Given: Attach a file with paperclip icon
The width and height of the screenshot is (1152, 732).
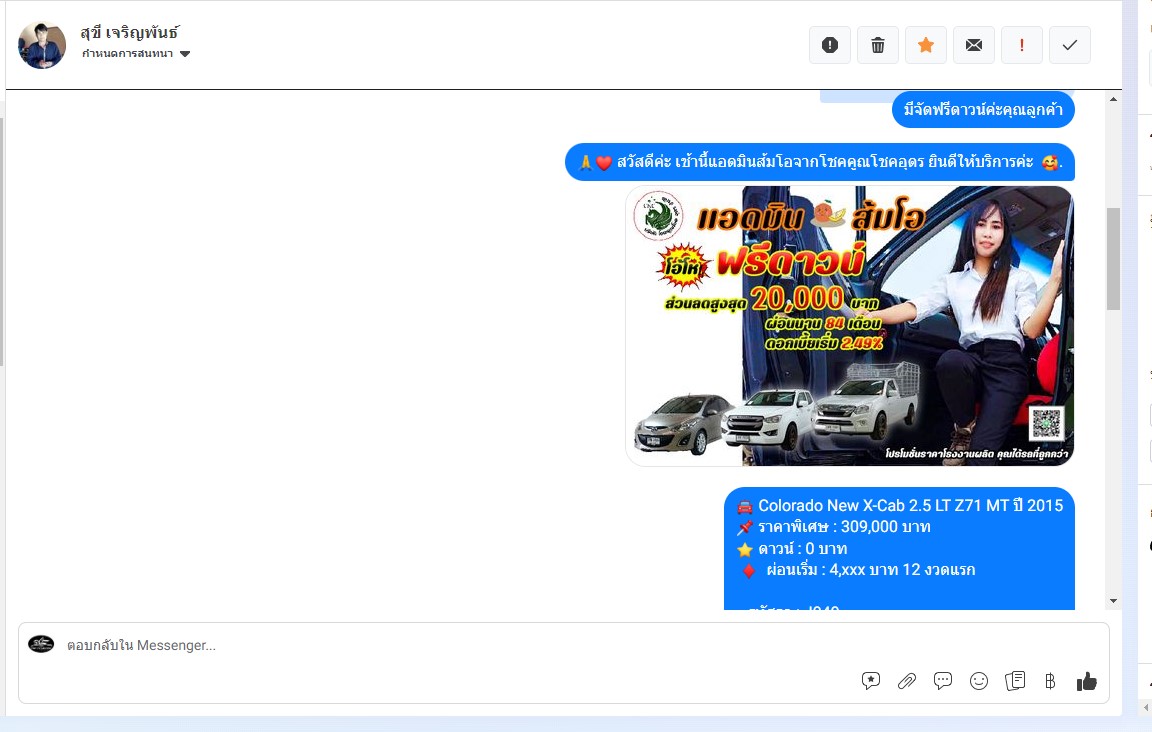Looking at the screenshot, I should tap(907, 681).
